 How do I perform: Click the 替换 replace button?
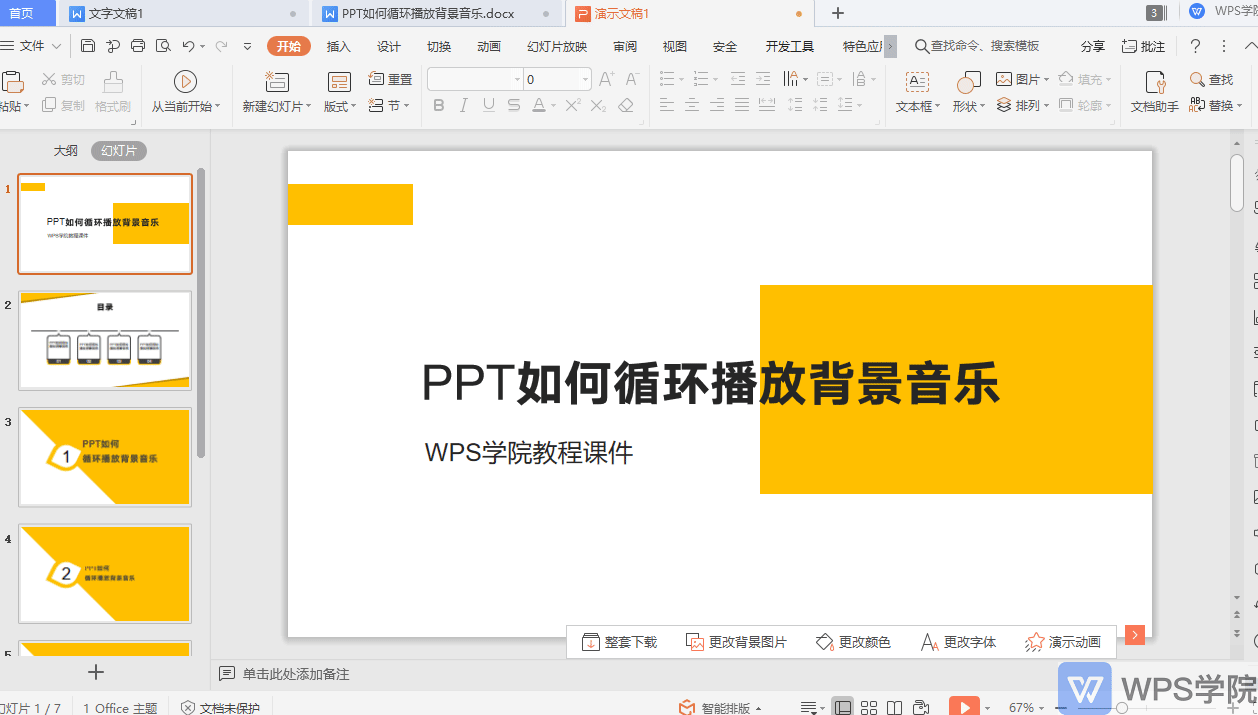pos(1214,105)
